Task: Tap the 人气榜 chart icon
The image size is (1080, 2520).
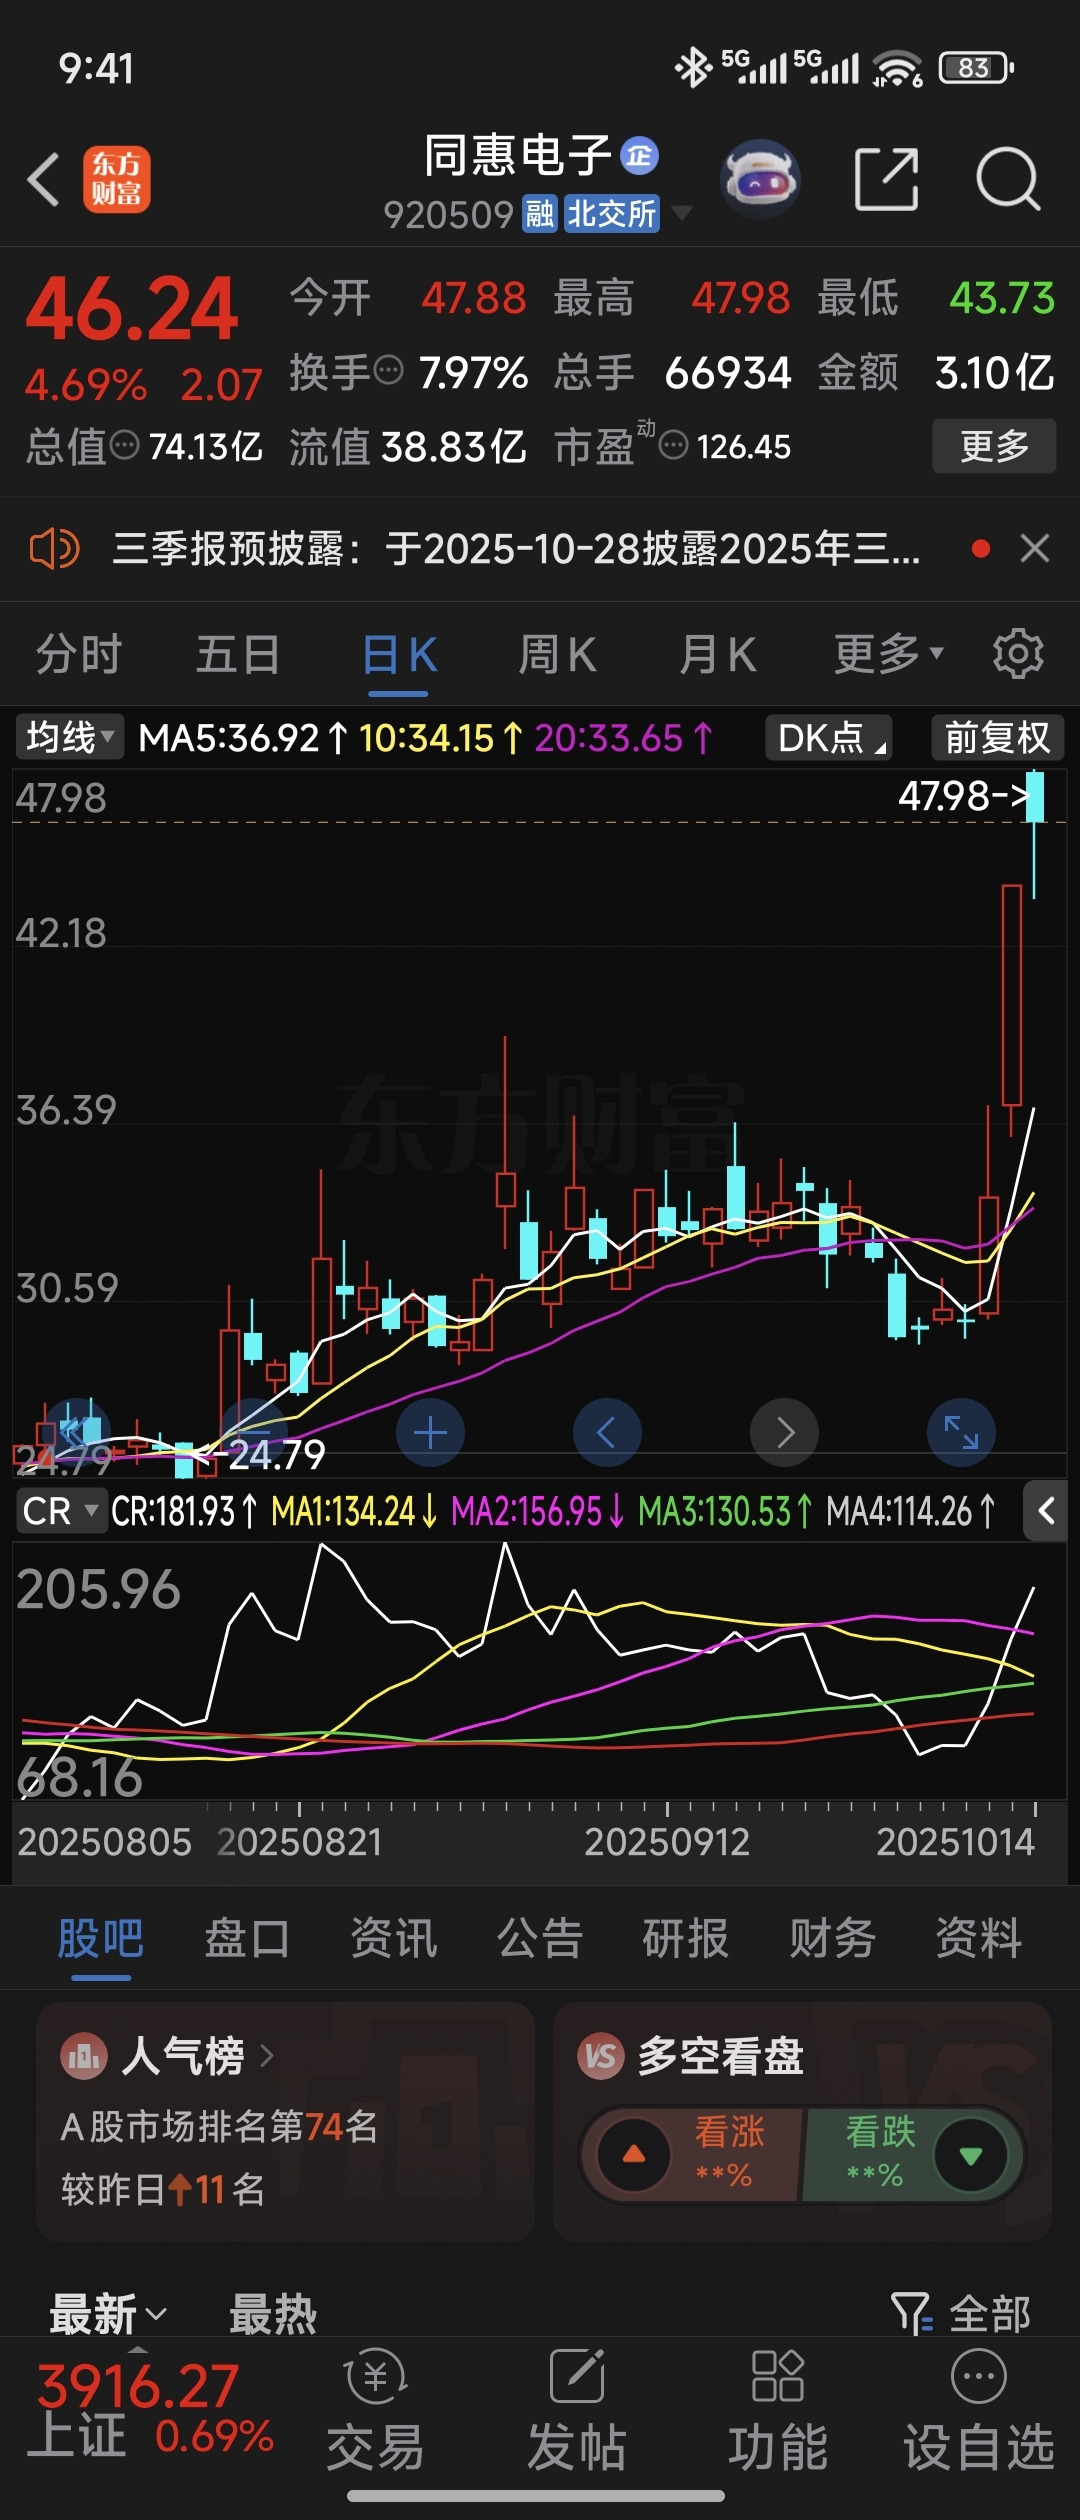Action: (84, 2056)
